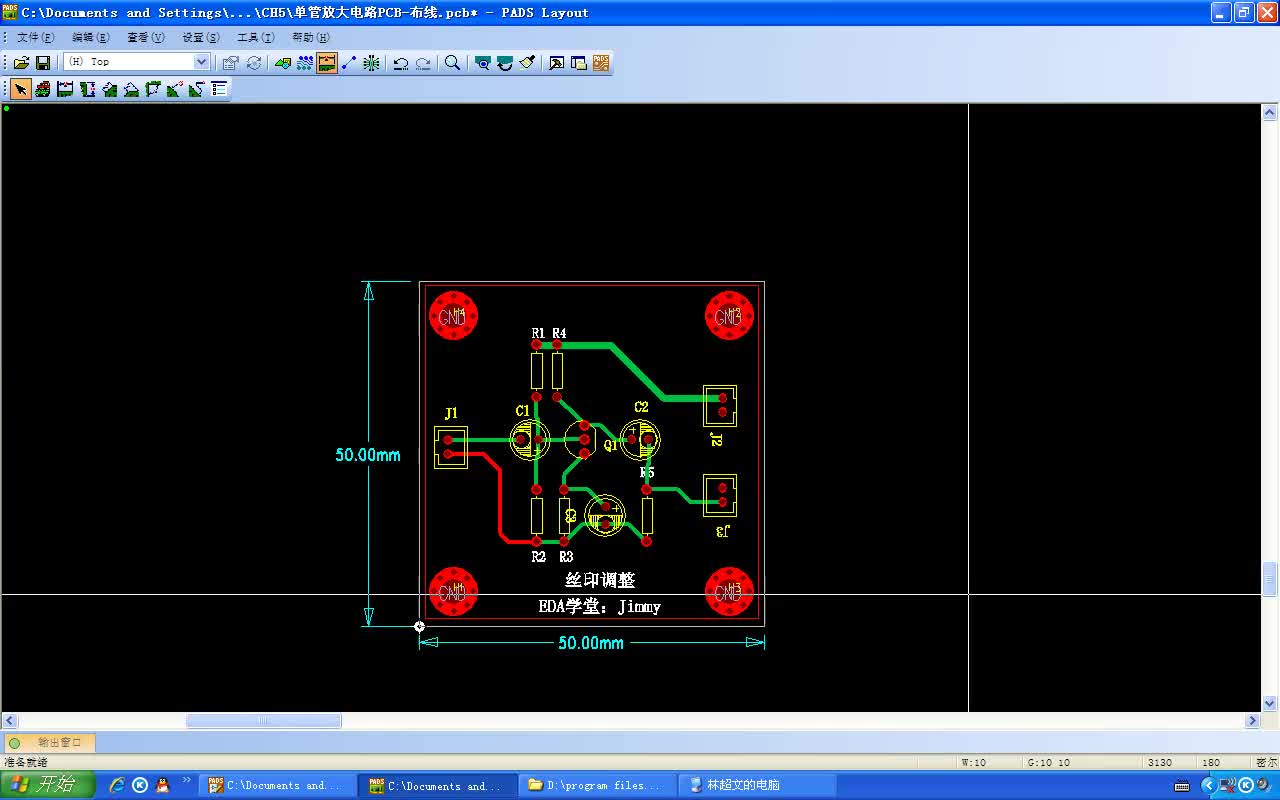This screenshot has width=1280, height=800.
Task: Open the BGA fanout toolbar icon
Action: [x=371, y=62]
